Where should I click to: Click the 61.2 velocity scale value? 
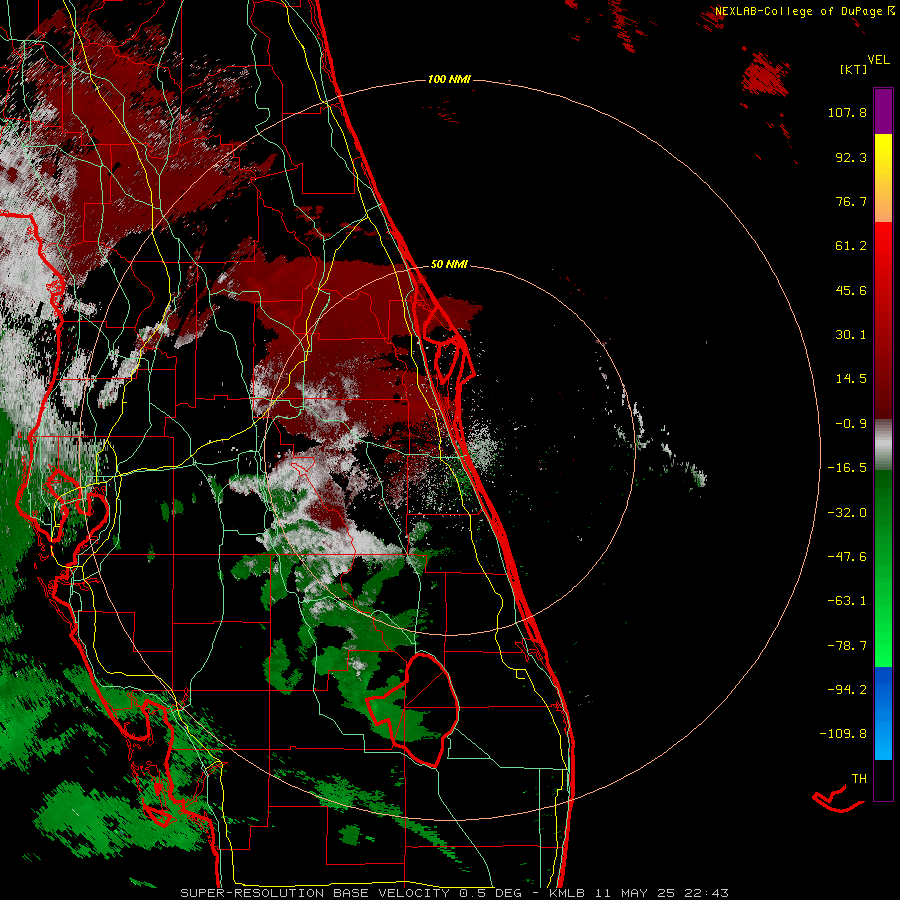coord(851,246)
